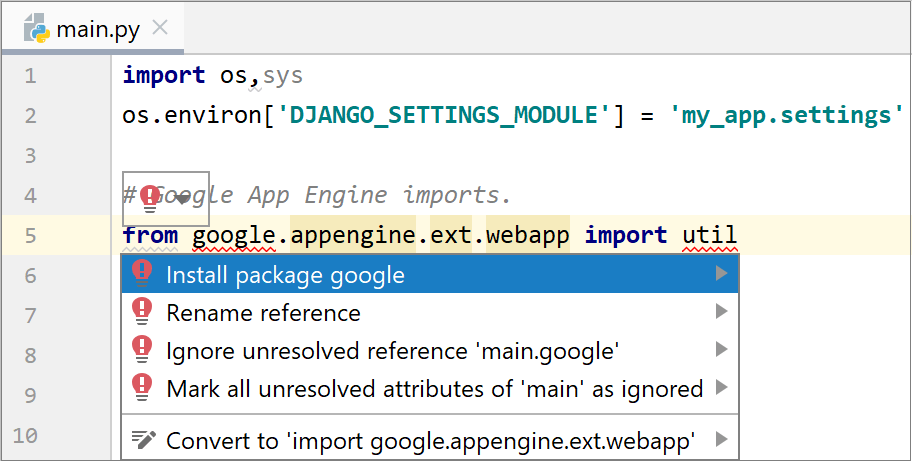This screenshot has height=461, width=912.
Task: Click the pencil icon beside Convert to import
Action: (144, 439)
